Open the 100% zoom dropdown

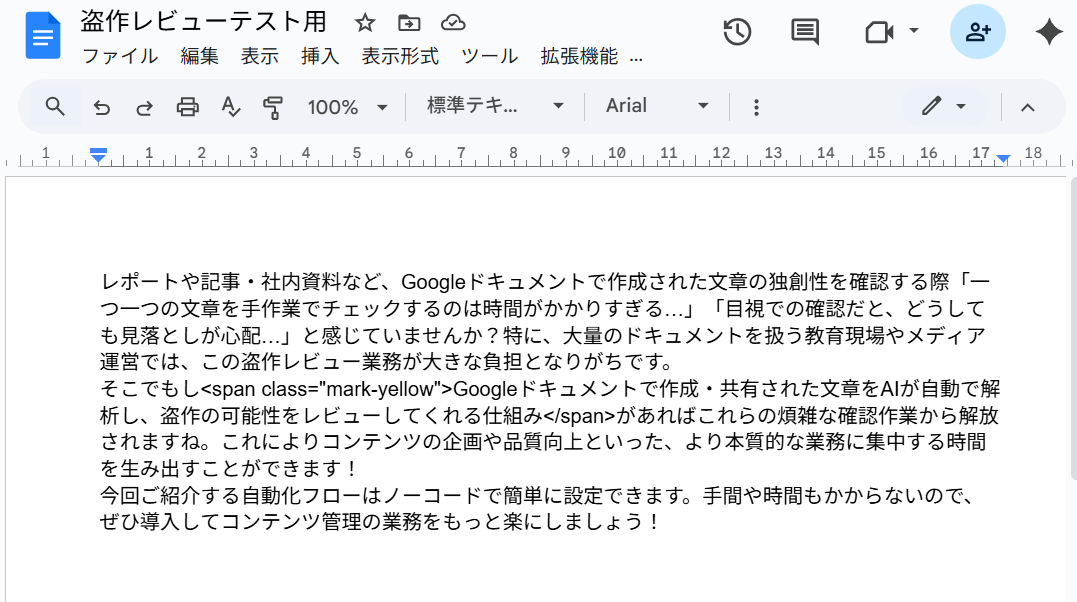[347, 107]
